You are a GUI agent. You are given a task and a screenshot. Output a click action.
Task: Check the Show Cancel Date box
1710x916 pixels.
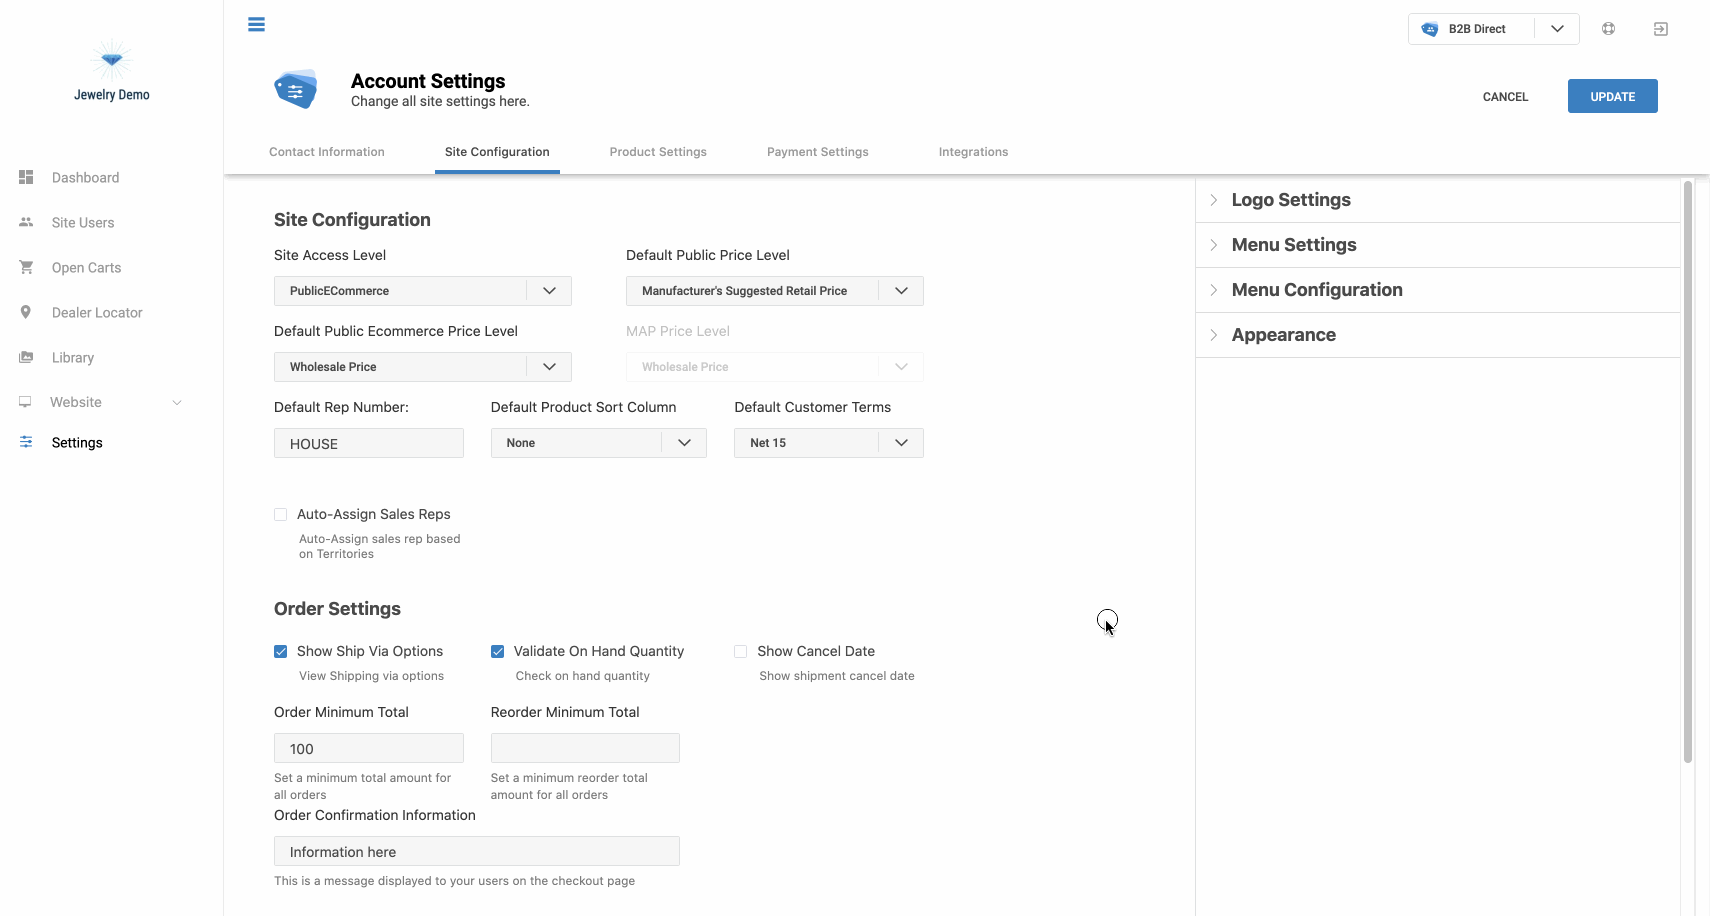(740, 651)
